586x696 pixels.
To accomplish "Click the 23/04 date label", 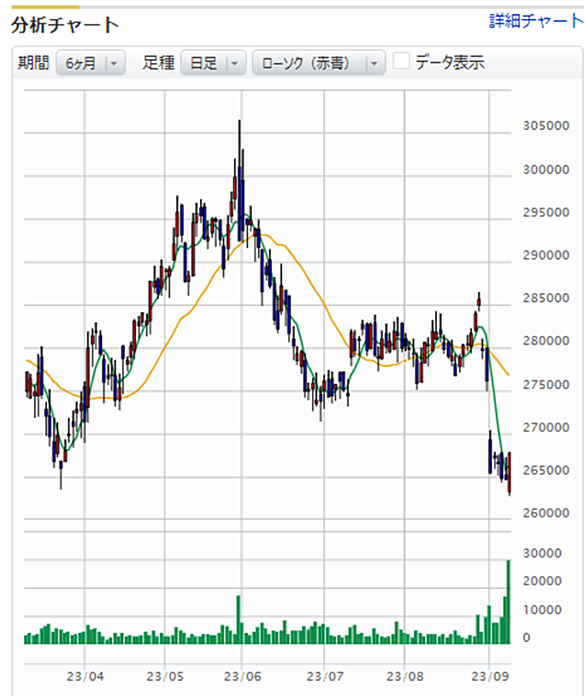I will (85, 676).
